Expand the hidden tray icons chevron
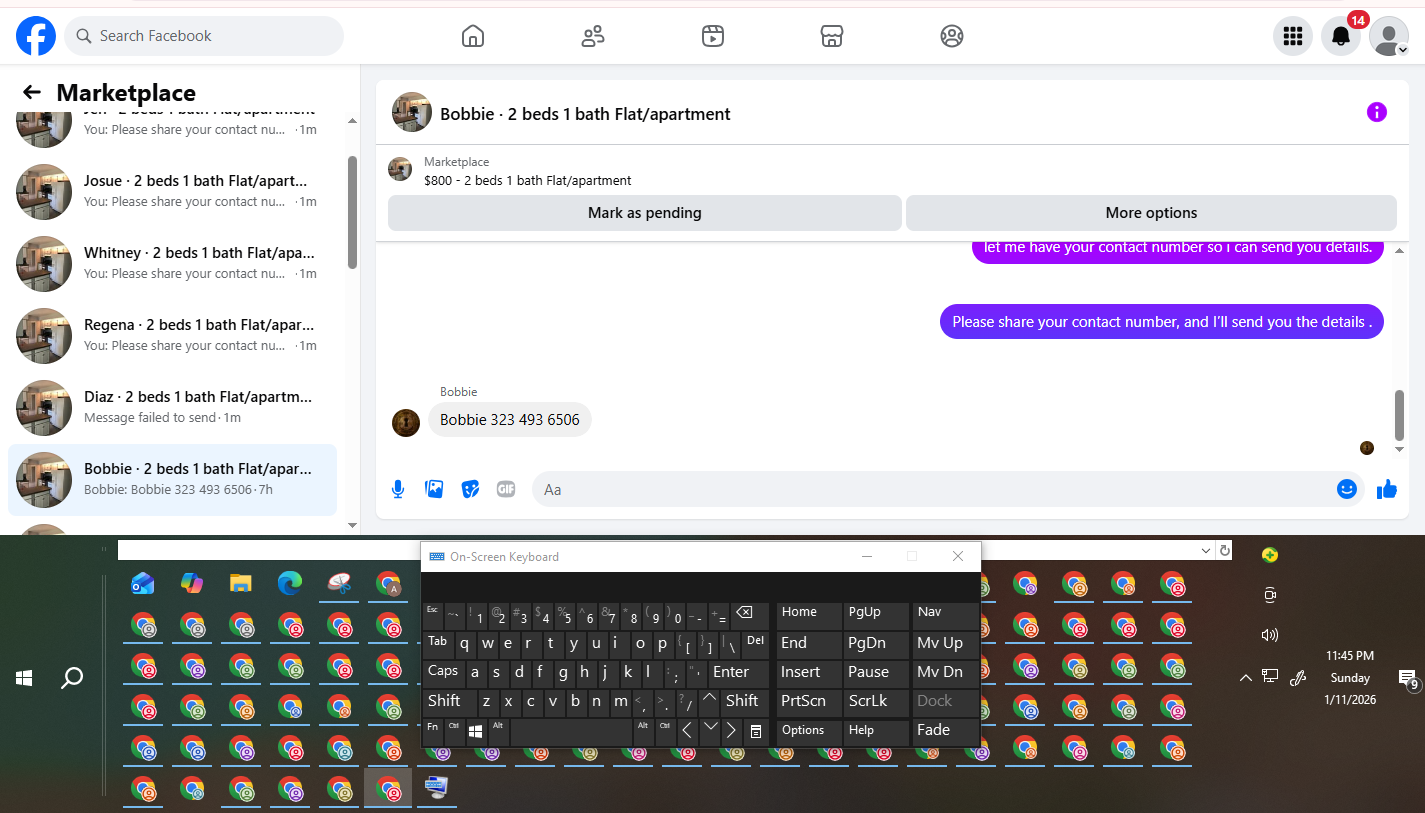Screen dimensions: 1425x813 coord(1245,678)
